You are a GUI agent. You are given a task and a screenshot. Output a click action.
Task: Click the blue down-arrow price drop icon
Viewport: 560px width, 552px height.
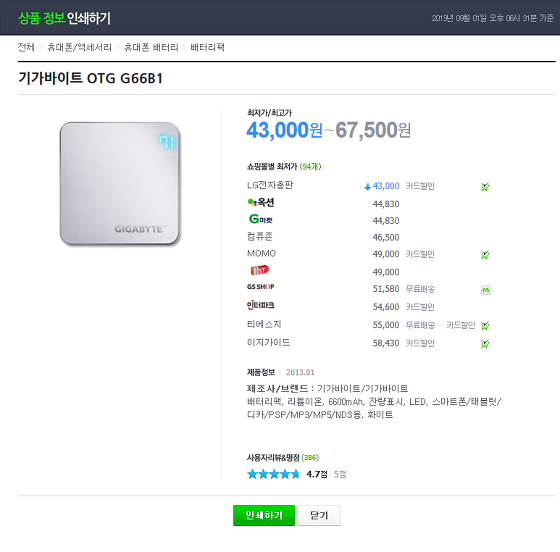pyautogui.click(x=367, y=187)
